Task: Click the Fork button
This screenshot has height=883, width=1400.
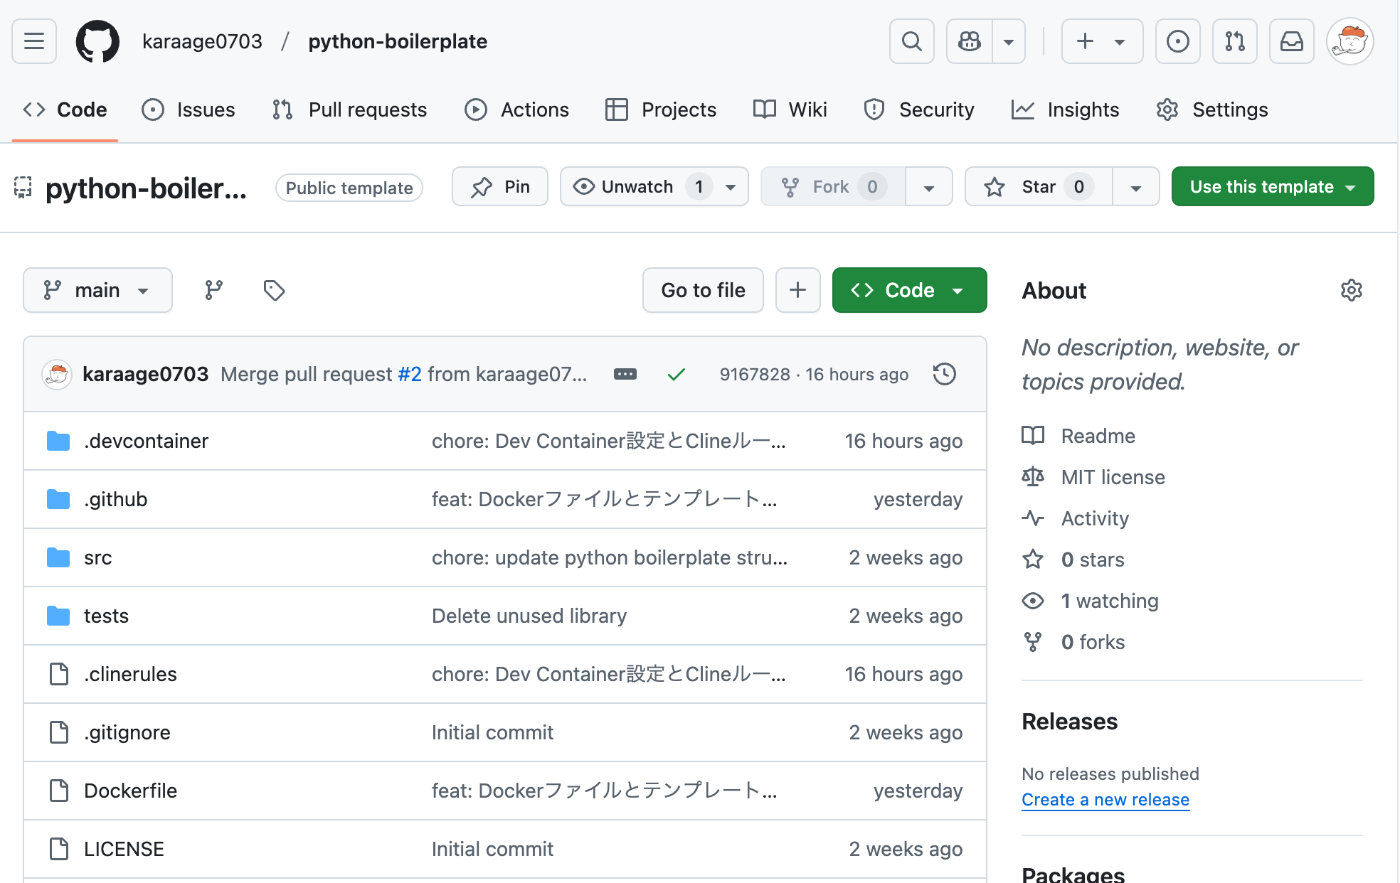Action: 833,187
